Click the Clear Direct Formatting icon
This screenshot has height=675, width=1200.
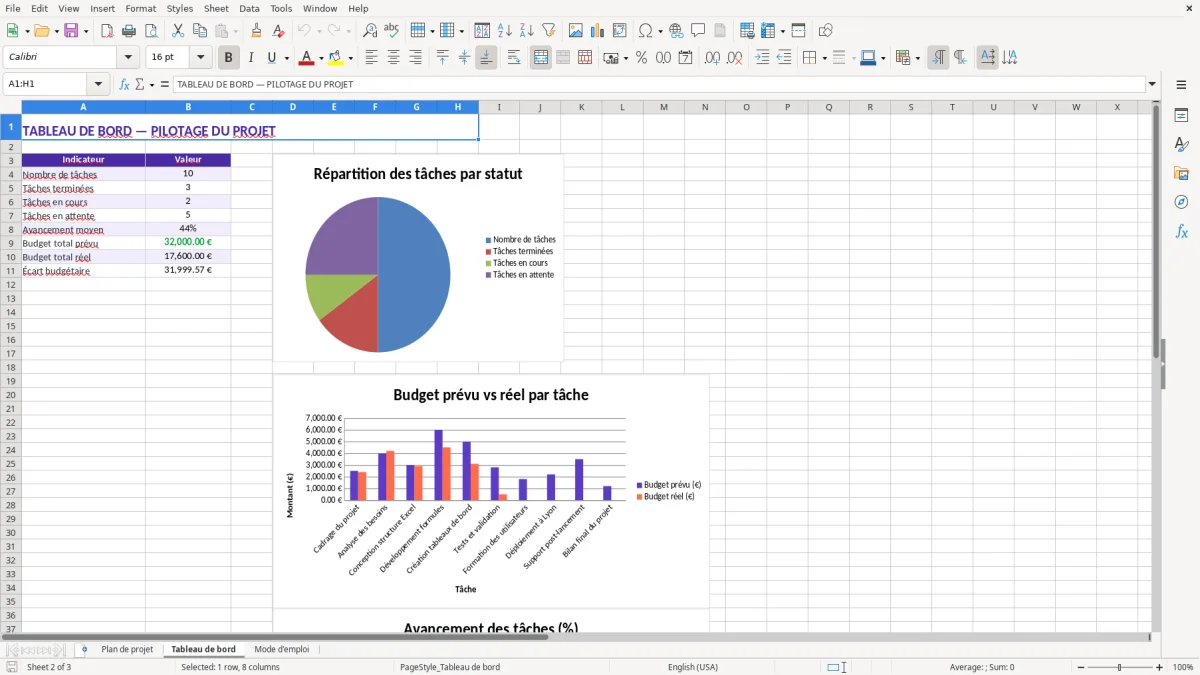tap(279, 31)
